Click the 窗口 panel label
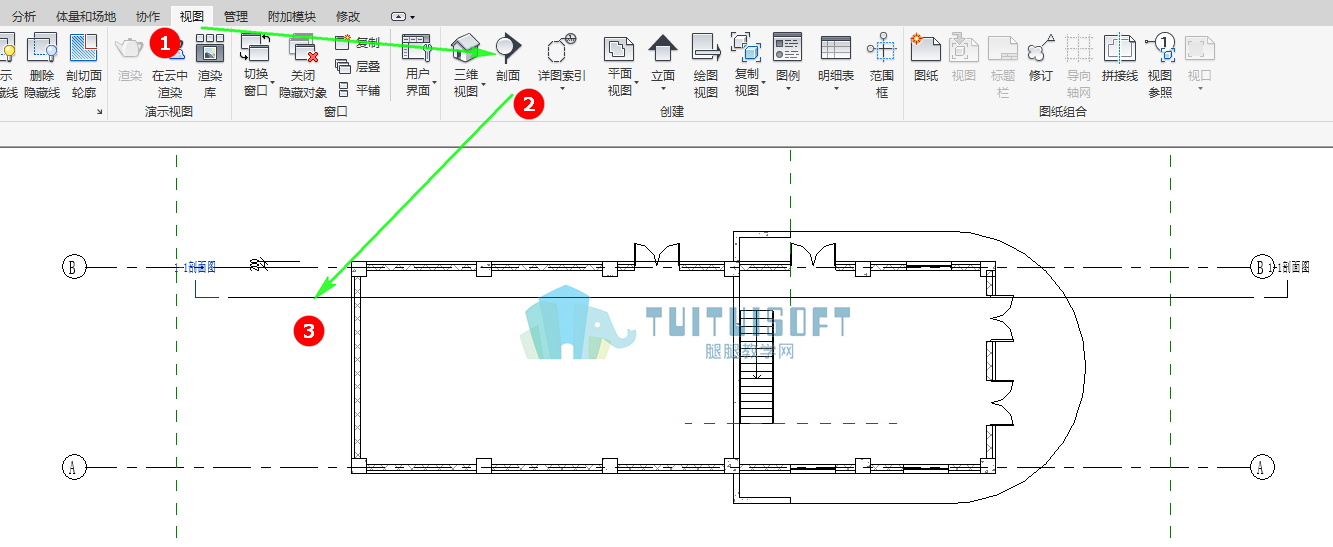The image size is (1333, 547). click(336, 112)
